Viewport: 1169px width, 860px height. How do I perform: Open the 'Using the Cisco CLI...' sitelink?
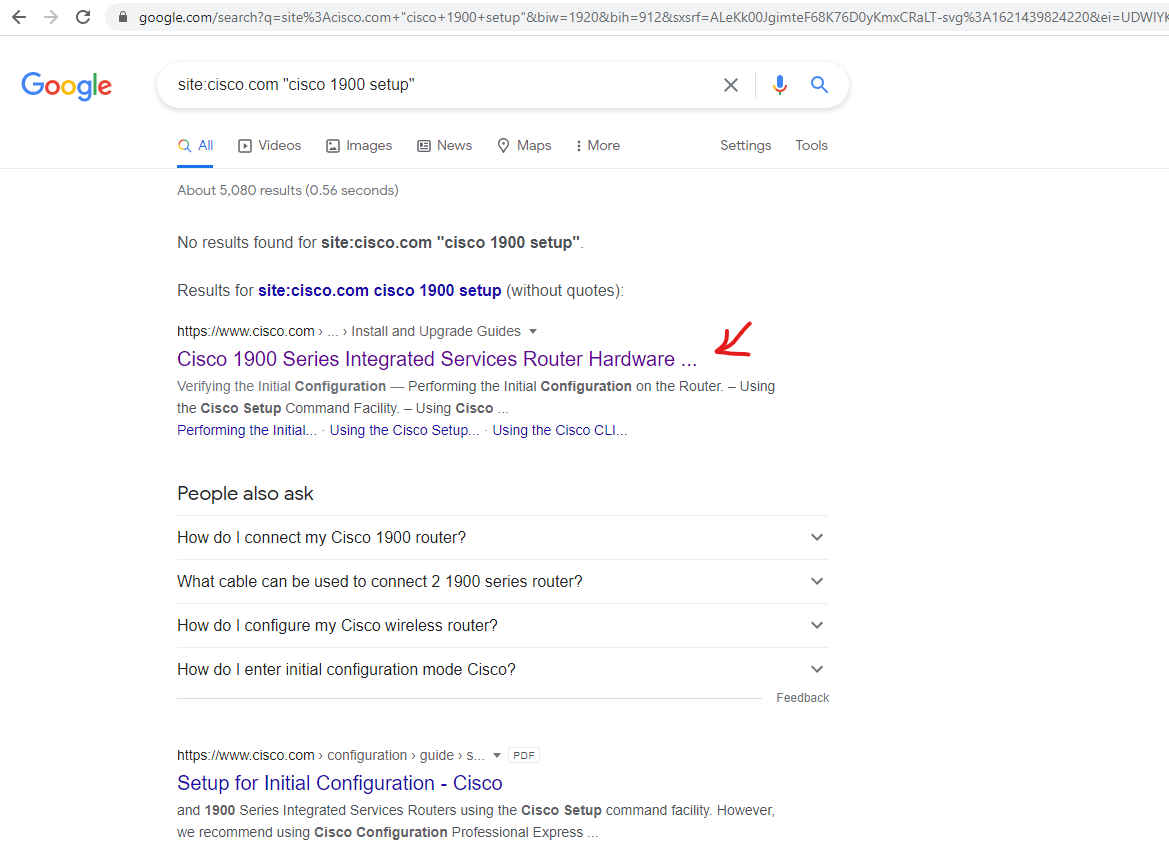click(x=560, y=431)
